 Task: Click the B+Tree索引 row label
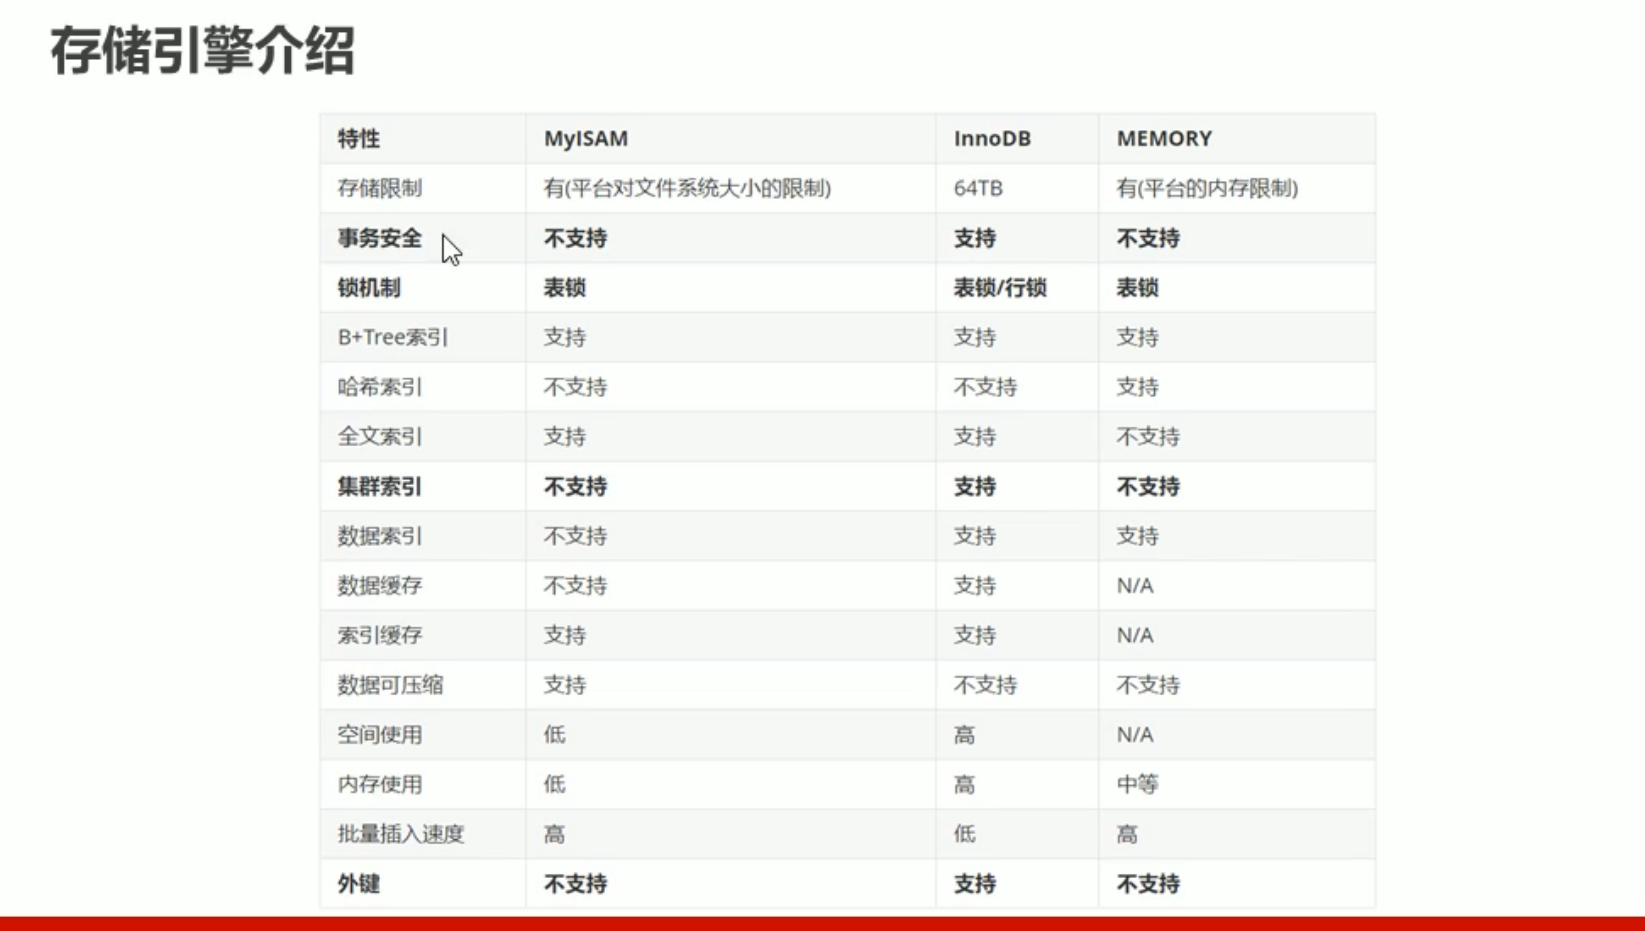393,337
